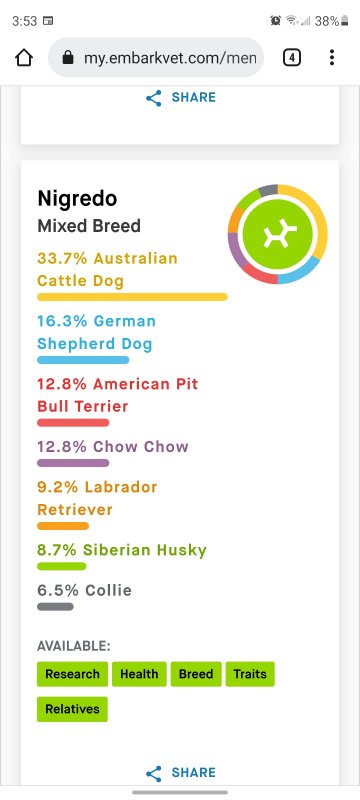Tap the dog name Nigredo

[x=78, y=198]
